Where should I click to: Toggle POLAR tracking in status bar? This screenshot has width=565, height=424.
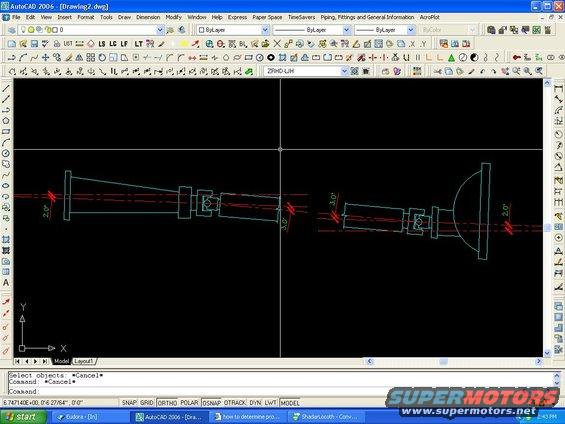point(189,402)
